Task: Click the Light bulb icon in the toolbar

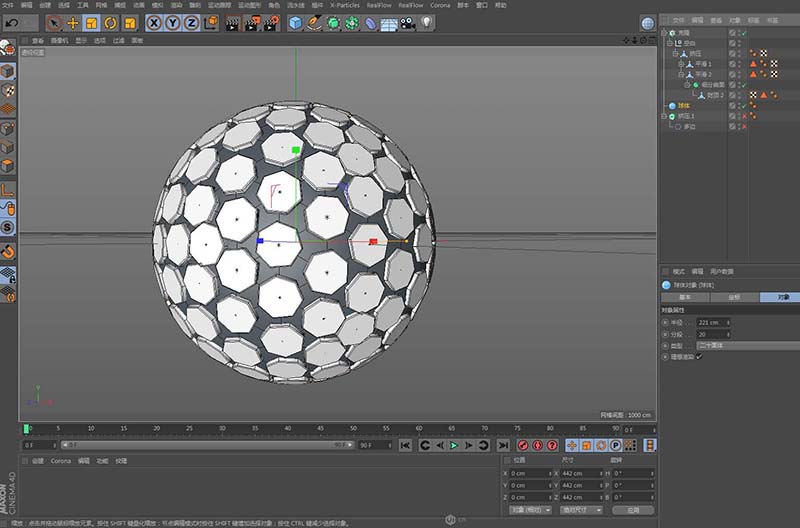Action: pos(426,22)
